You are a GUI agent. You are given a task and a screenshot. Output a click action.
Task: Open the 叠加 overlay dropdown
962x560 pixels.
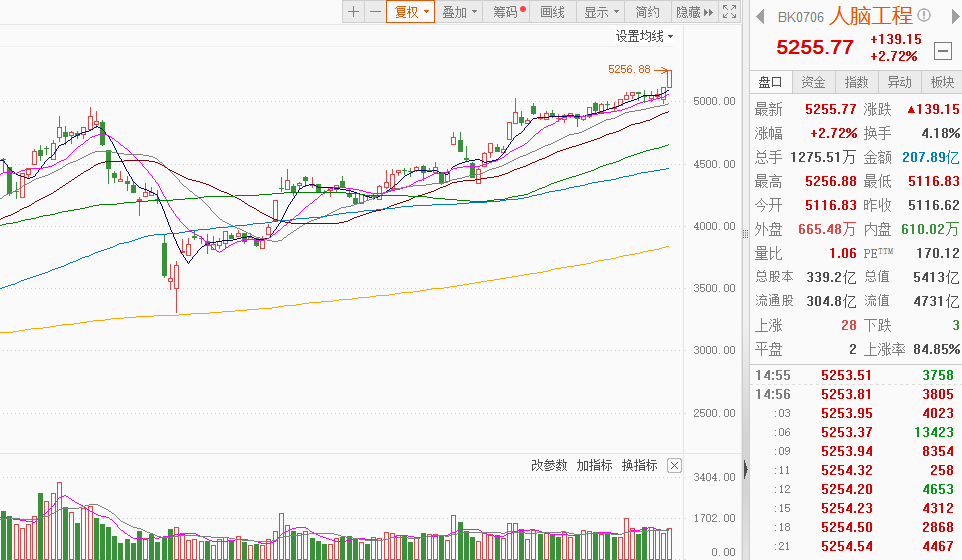coord(459,12)
